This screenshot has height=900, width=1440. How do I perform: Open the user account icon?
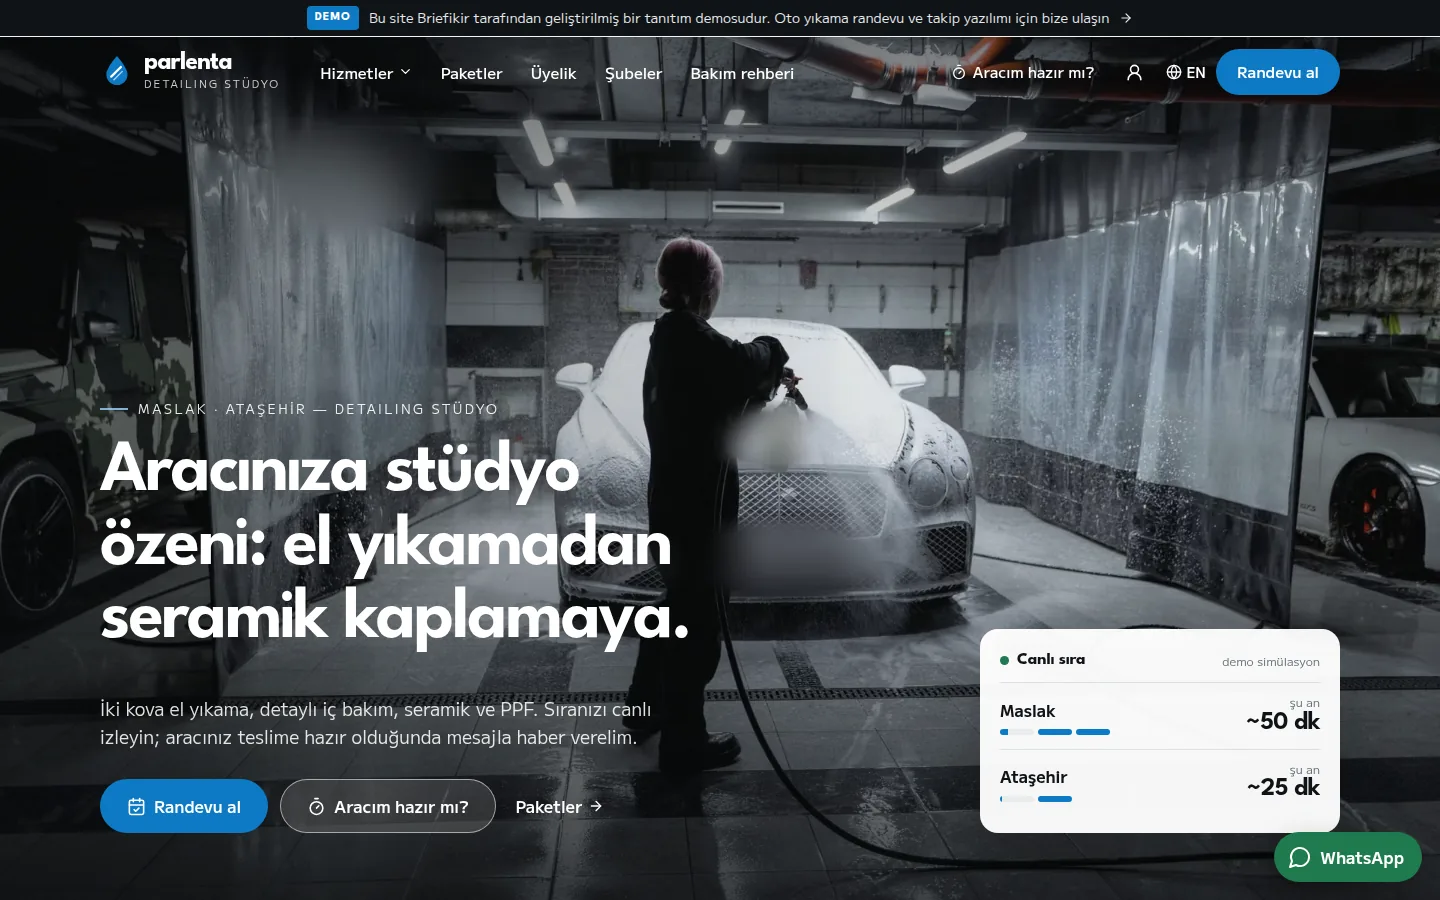point(1134,72)
